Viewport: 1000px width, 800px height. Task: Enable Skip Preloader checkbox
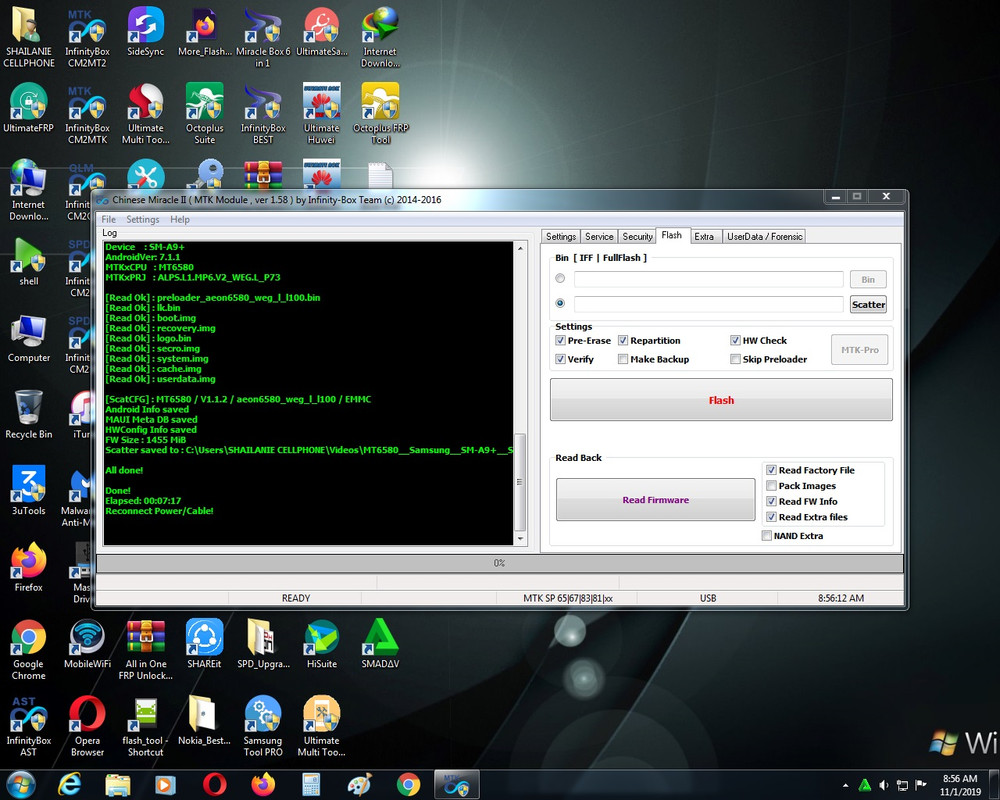click(x=735, y=359)
